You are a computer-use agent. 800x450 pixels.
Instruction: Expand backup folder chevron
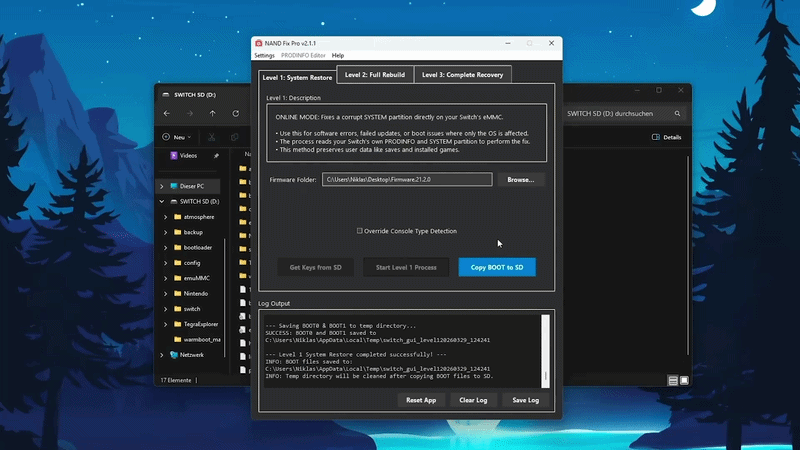pos(165,232)
